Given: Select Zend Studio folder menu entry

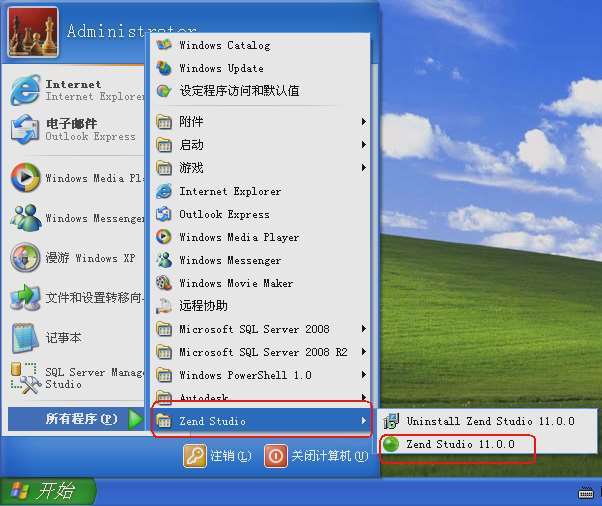Looking at the screenshot, I should (261, 421).
